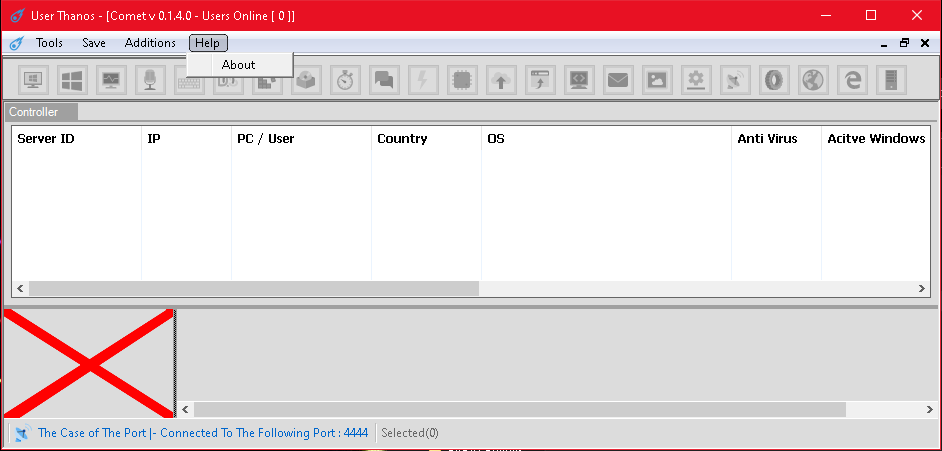Click the chat bubbles toolbar icon
The width and height of the screenshot is (942, 451).
[x=384, y=80]
